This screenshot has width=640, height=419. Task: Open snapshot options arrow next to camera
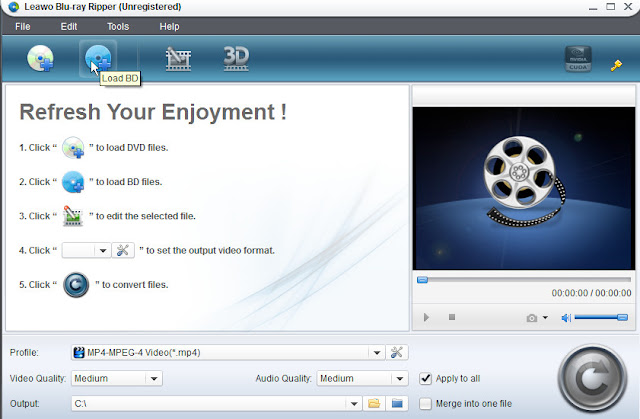point(545,317)
